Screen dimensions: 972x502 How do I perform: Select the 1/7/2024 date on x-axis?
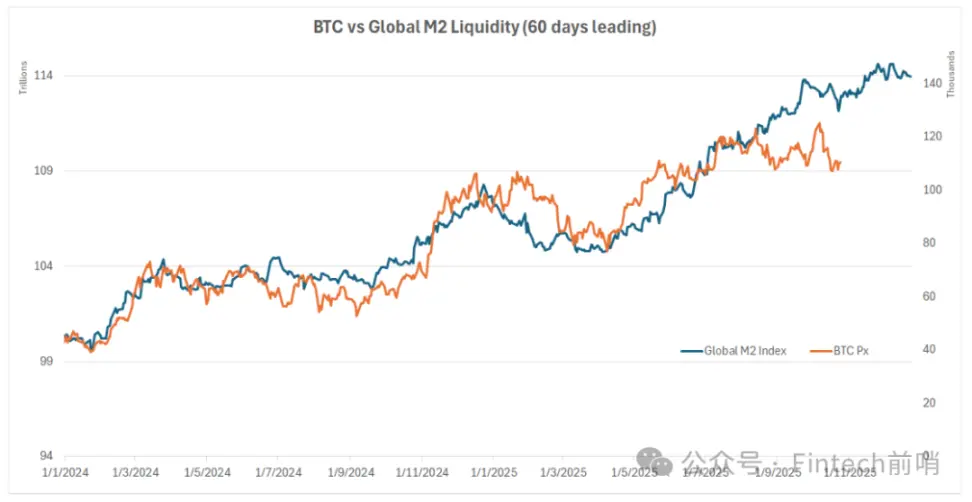pyautogui.click(x=276, y=471)
